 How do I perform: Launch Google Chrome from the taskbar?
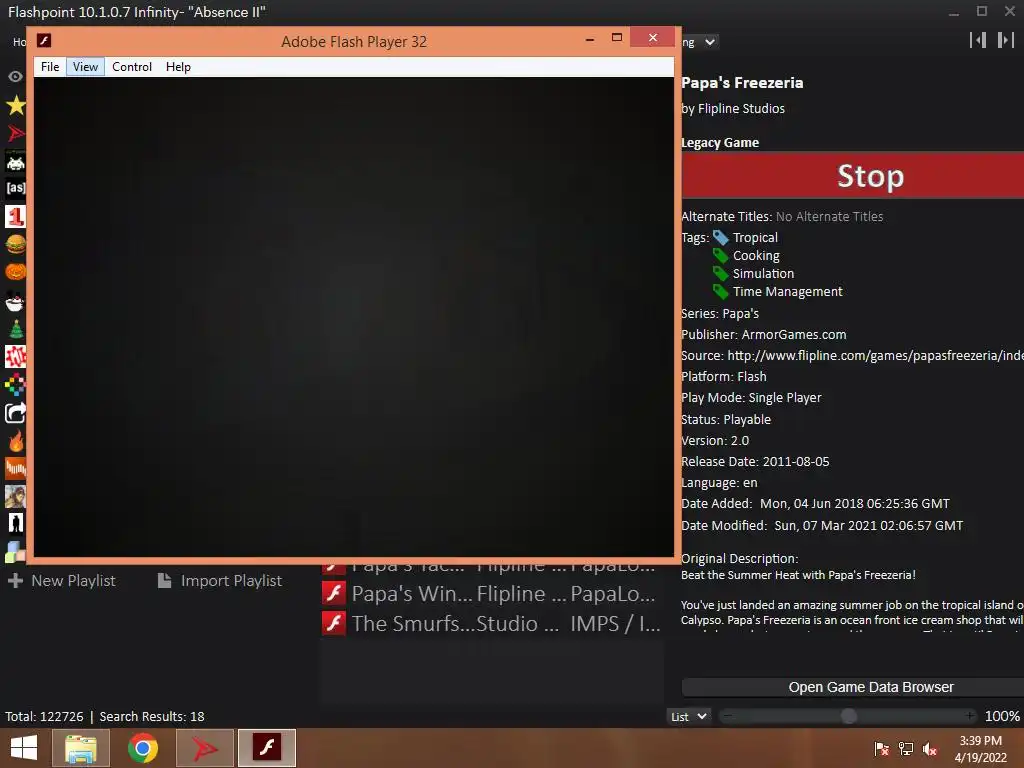click(x=143, y=748)
